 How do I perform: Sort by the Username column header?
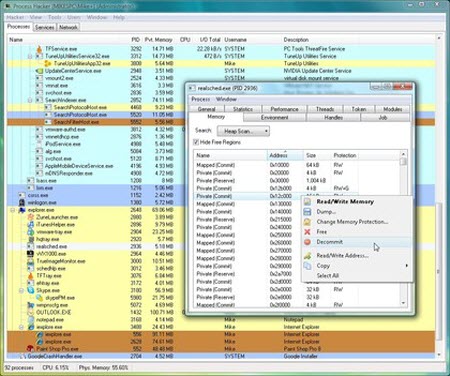(236, 40)
